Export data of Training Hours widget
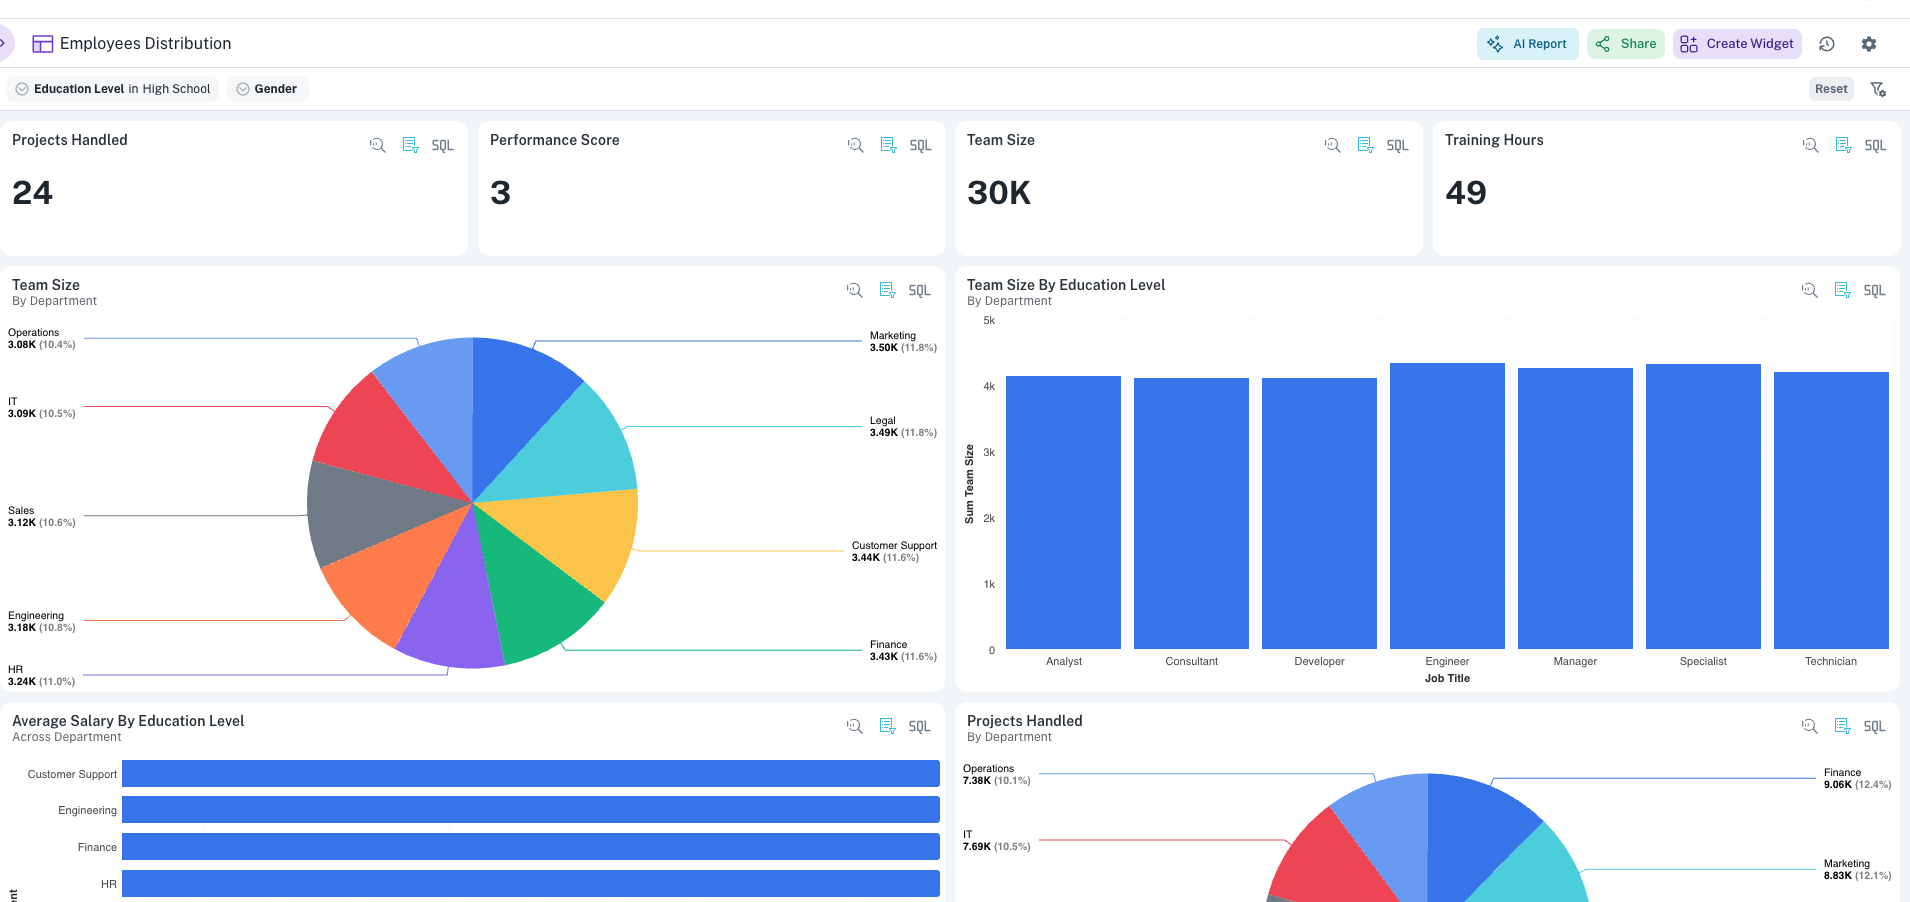The height and width of the screenshot is (902, 1910). tap(1843, 145)
